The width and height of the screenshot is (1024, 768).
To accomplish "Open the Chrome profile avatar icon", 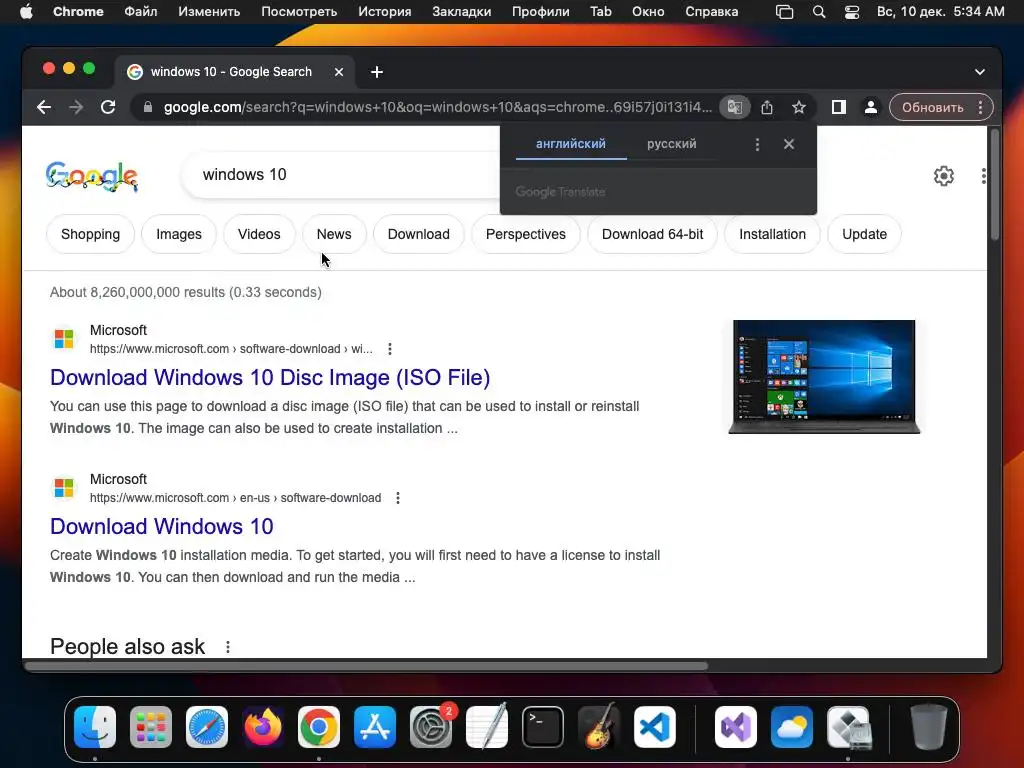I will click(871, 107).
